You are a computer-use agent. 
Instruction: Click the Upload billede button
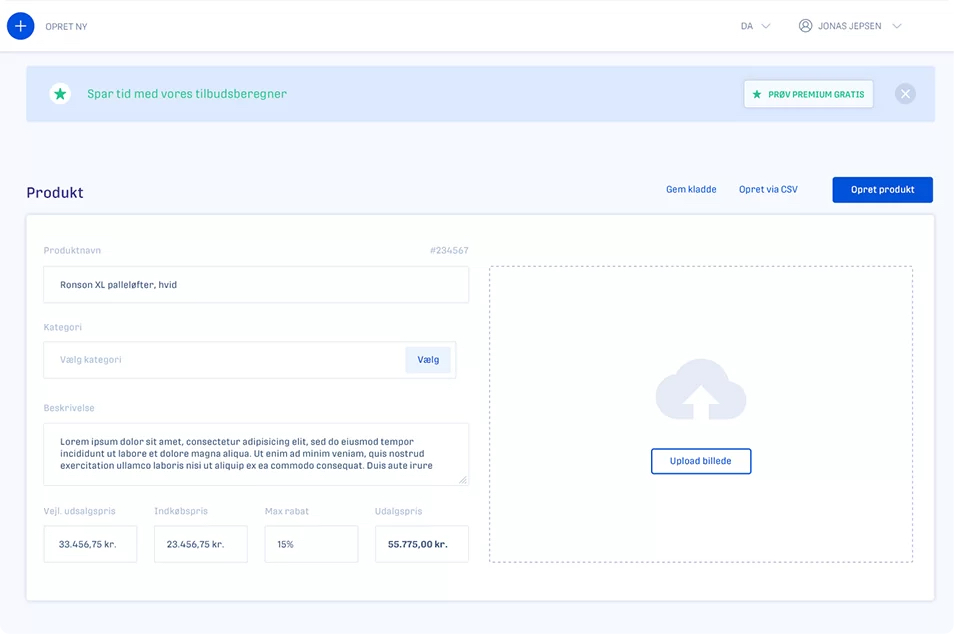pos(700,461)
